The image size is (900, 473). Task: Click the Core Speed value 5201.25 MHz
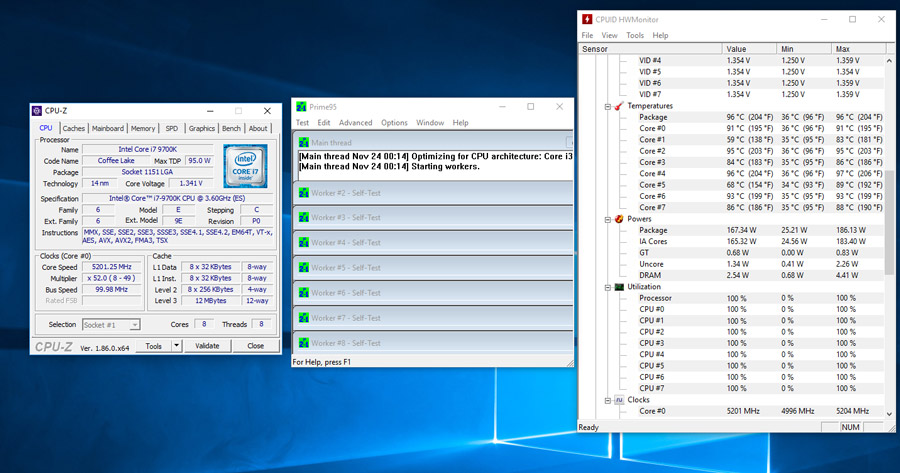[112, 267]
